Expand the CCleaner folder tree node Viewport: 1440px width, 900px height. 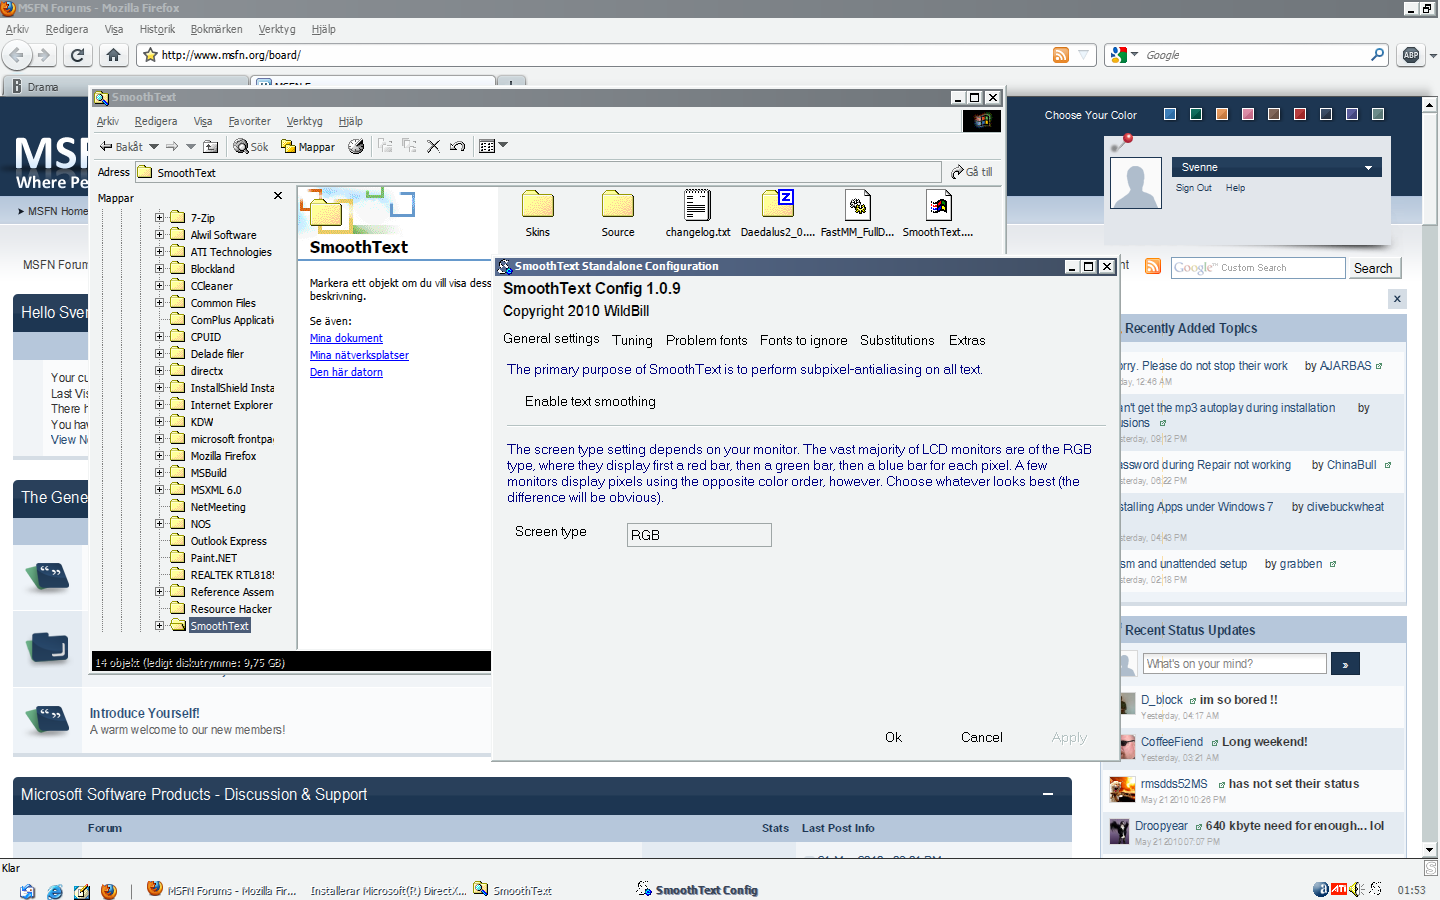coord(159,285)
